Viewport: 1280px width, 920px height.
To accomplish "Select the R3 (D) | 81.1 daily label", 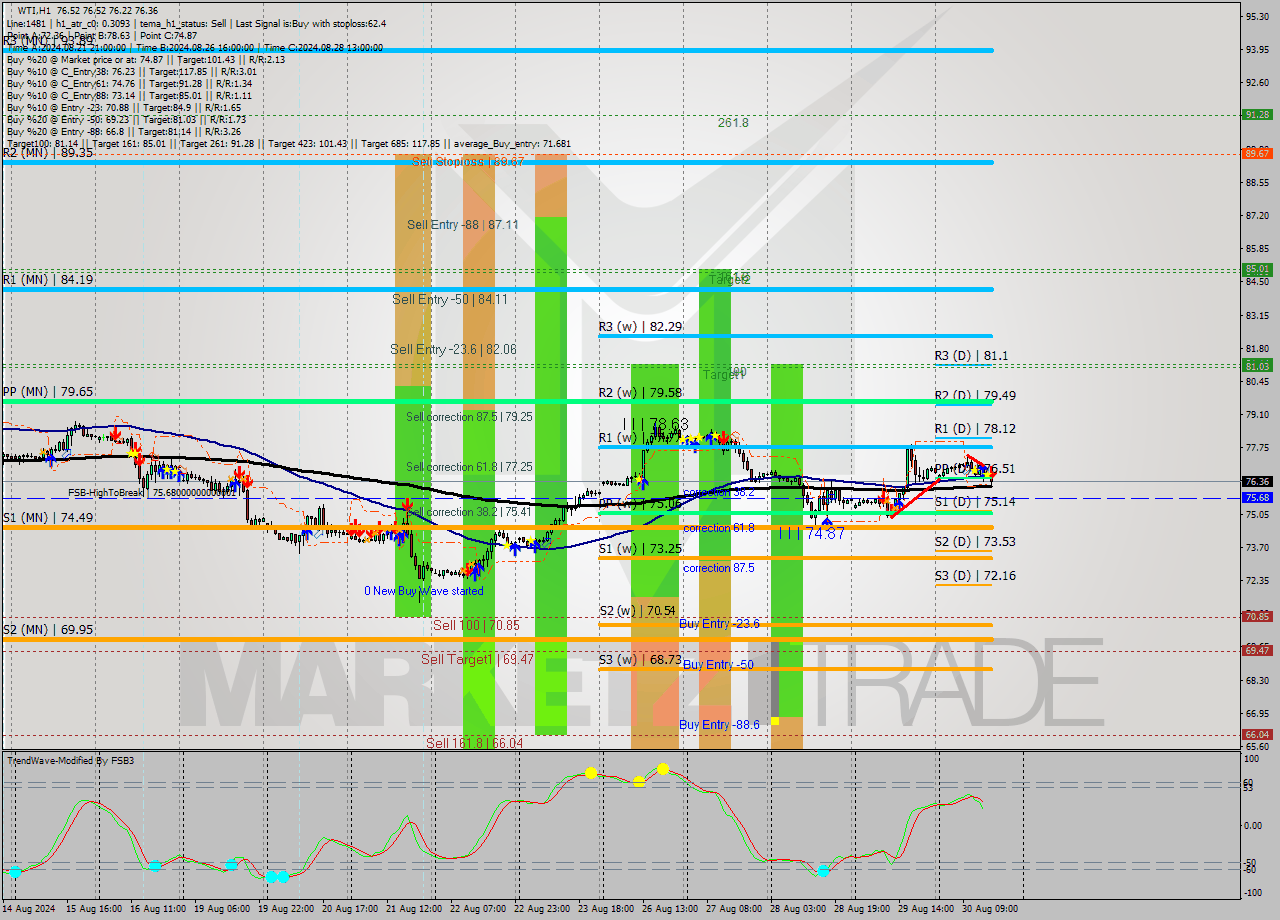I will [971, 356].
